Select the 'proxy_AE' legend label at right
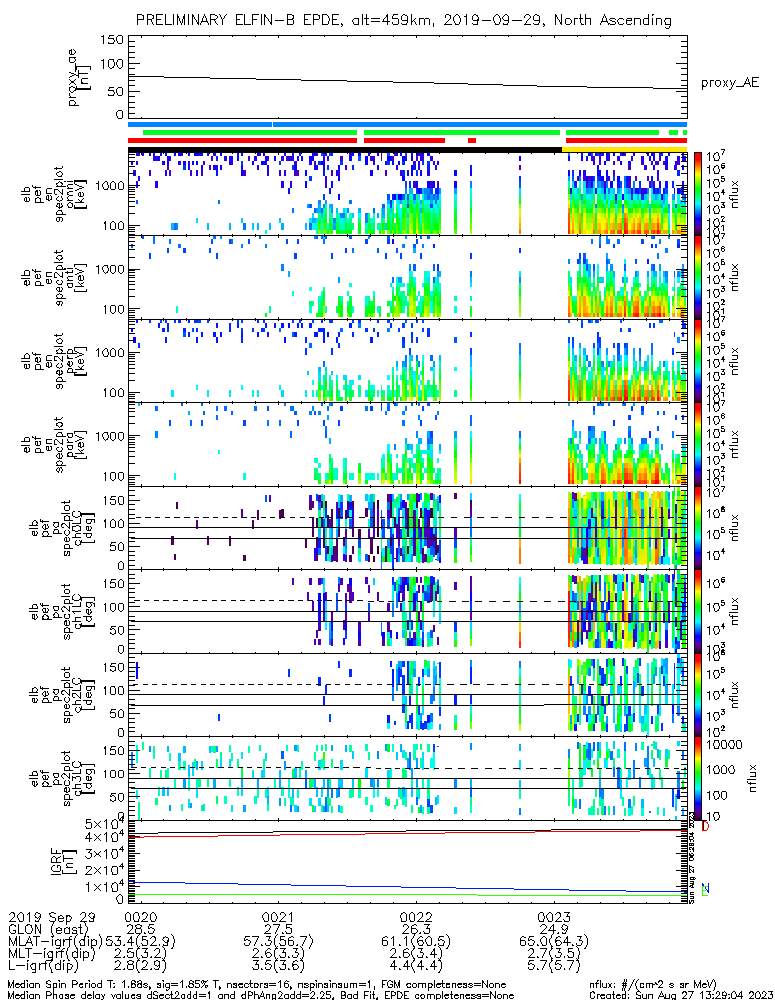775x1000 pixels. tap(730, 83)
